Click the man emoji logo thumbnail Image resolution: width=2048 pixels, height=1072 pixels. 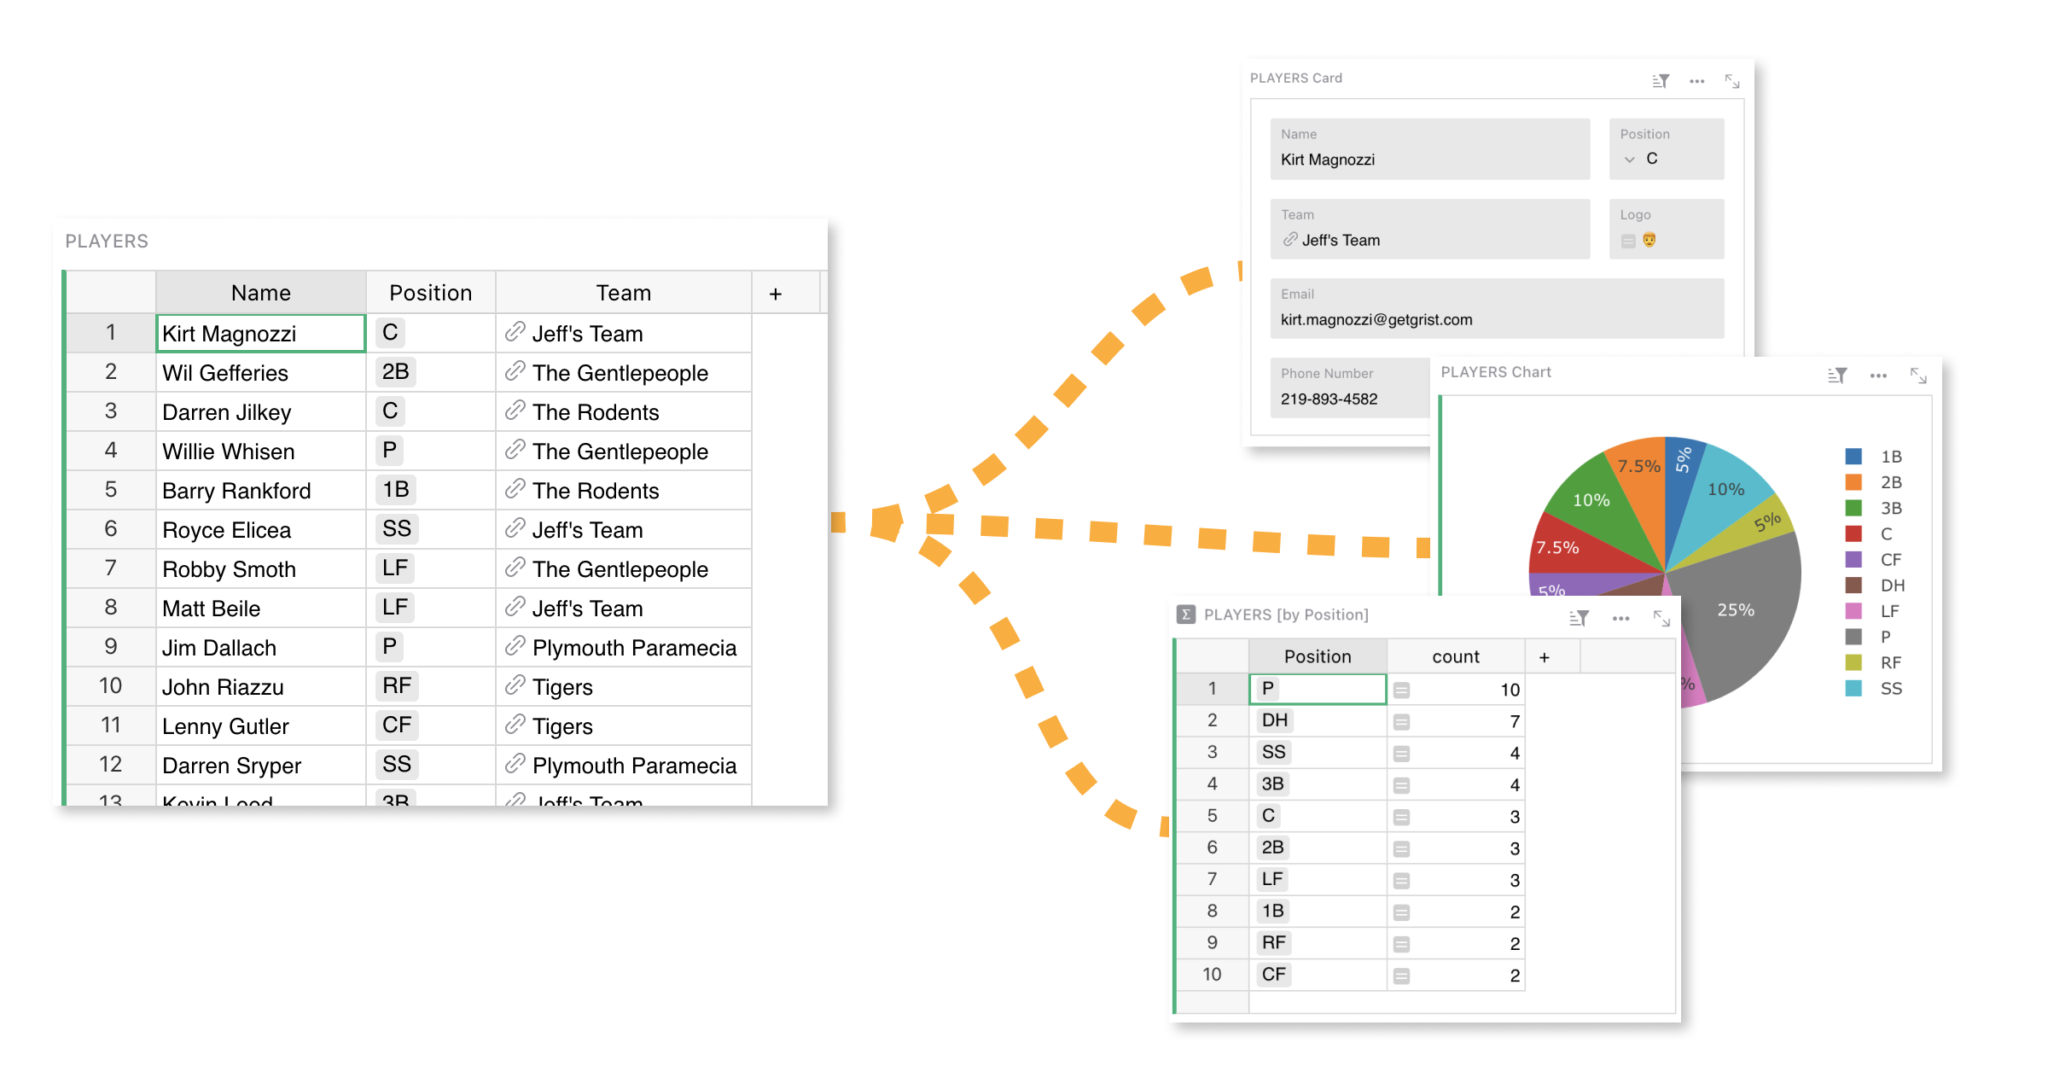1647,240
